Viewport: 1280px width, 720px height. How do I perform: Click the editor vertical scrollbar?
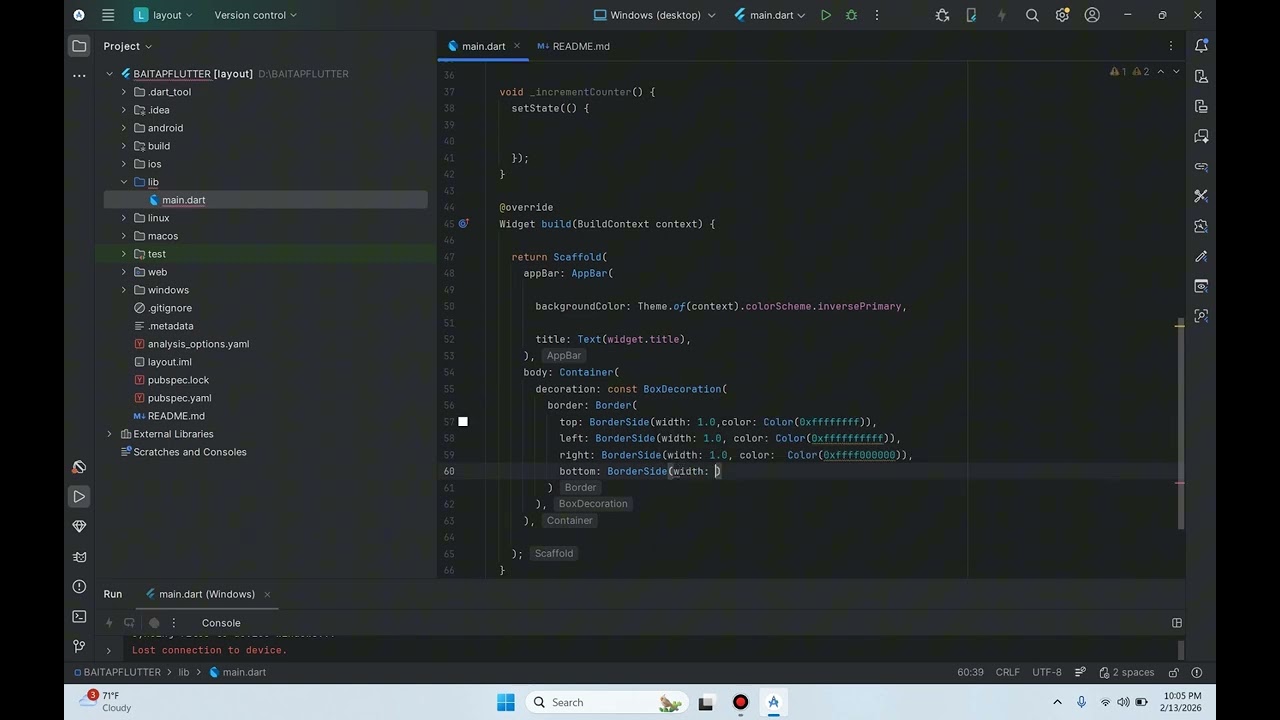(x=1180, y=425)
